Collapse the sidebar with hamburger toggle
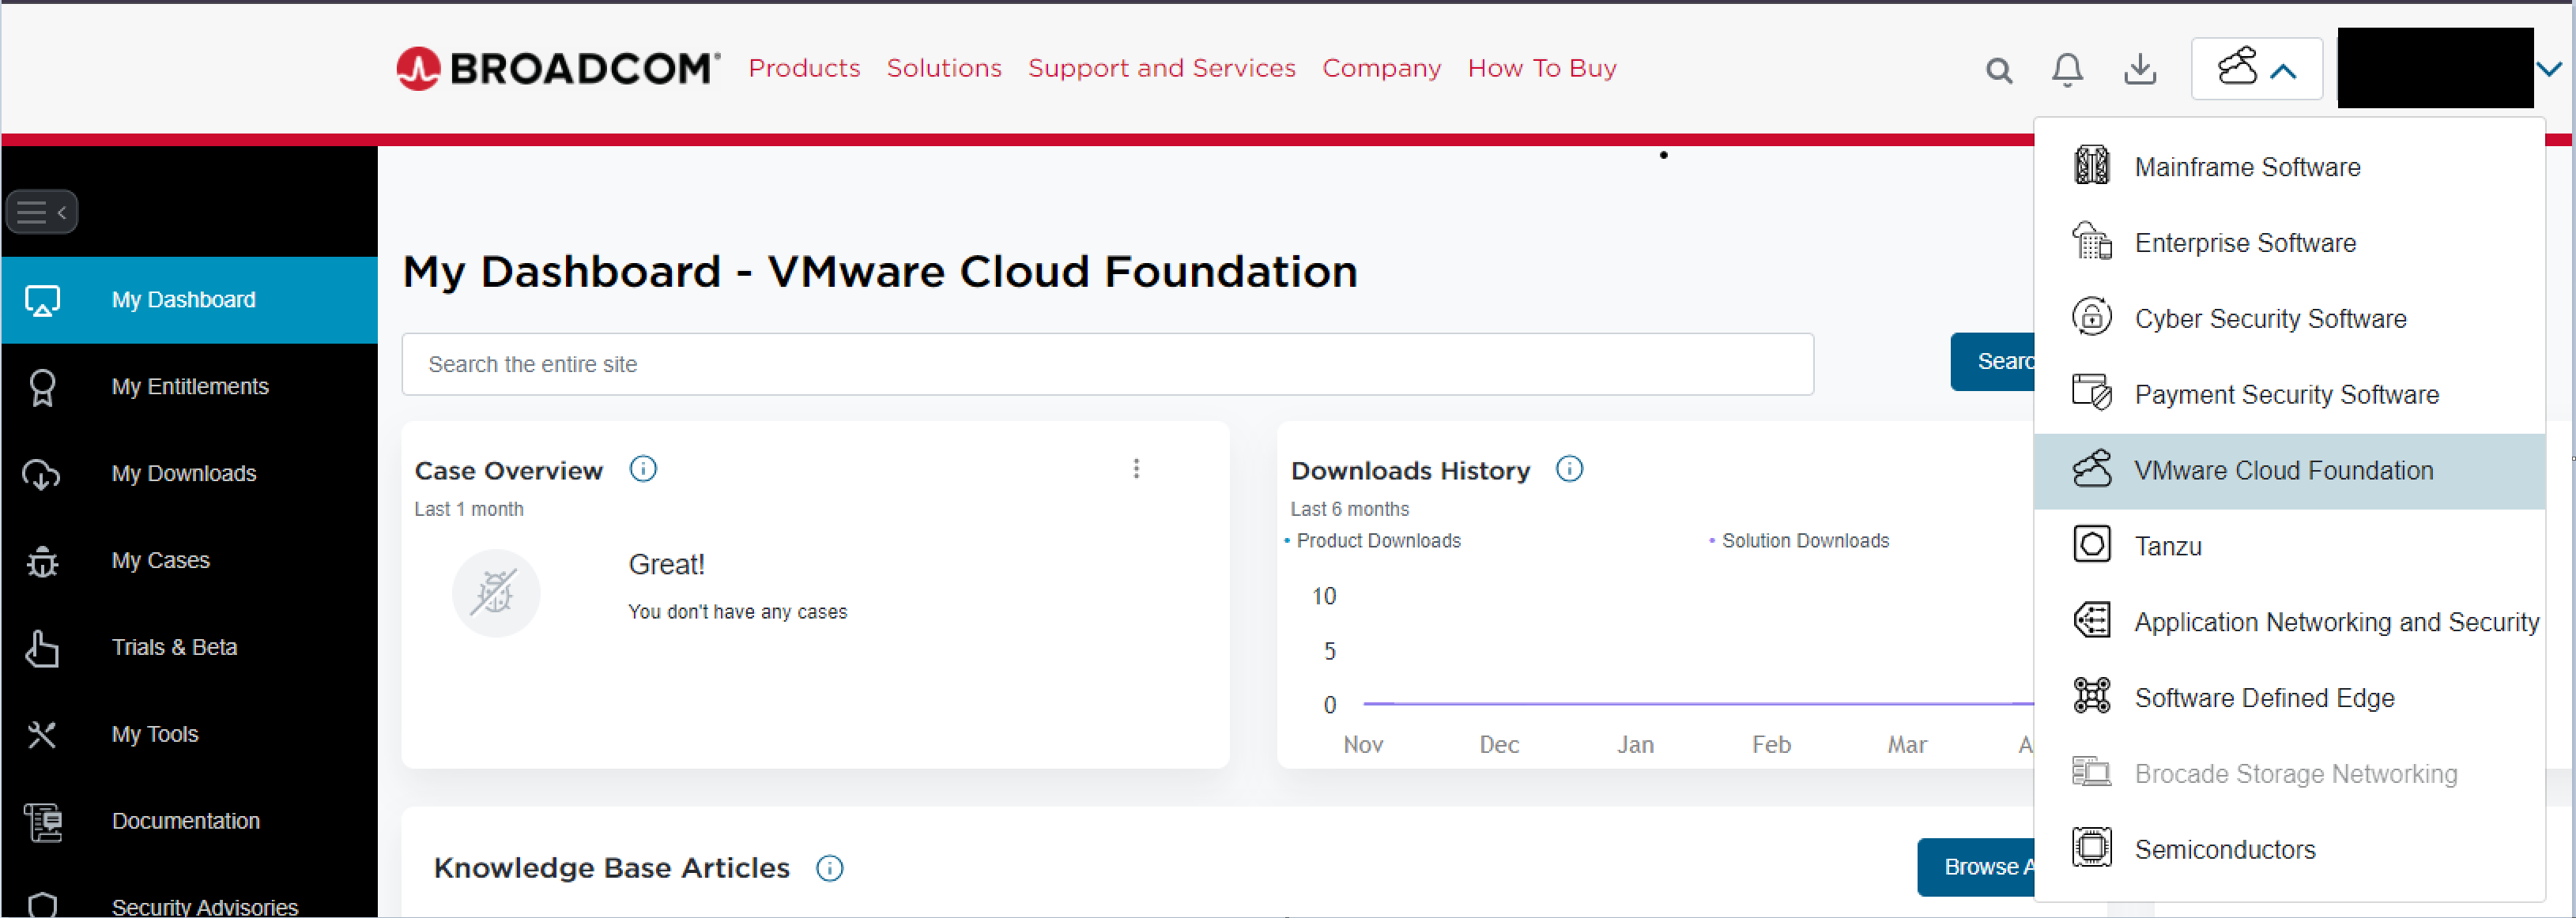The width and height of the screenshot is (2576, 918). point(41,212)
